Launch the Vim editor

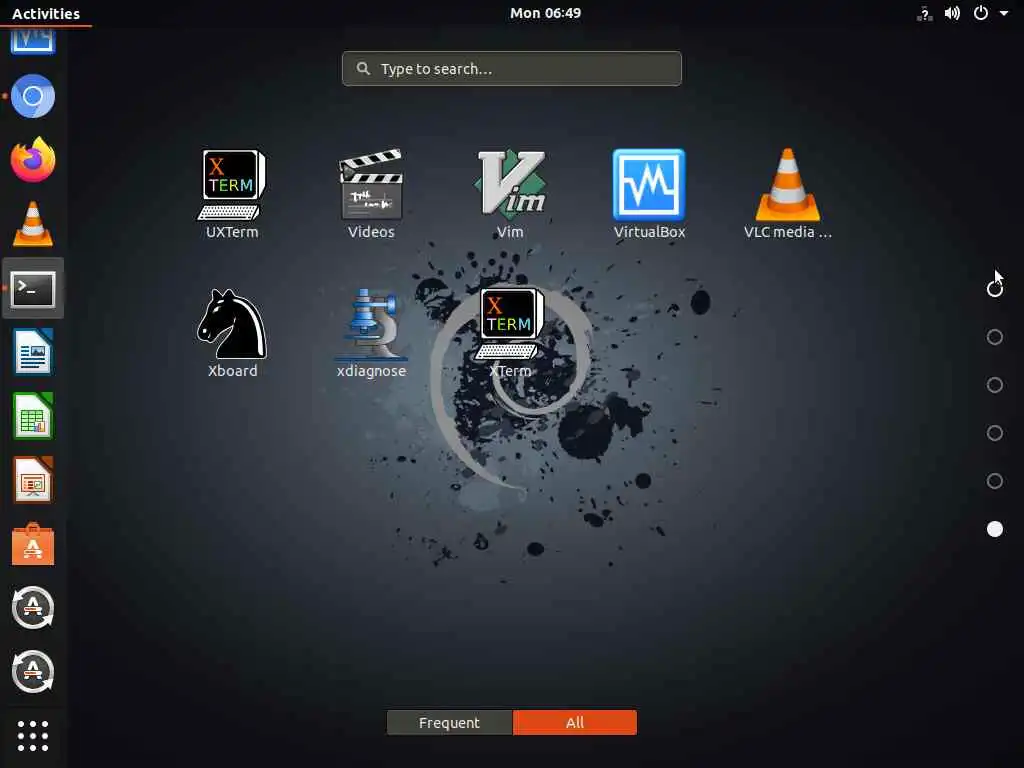510,193
